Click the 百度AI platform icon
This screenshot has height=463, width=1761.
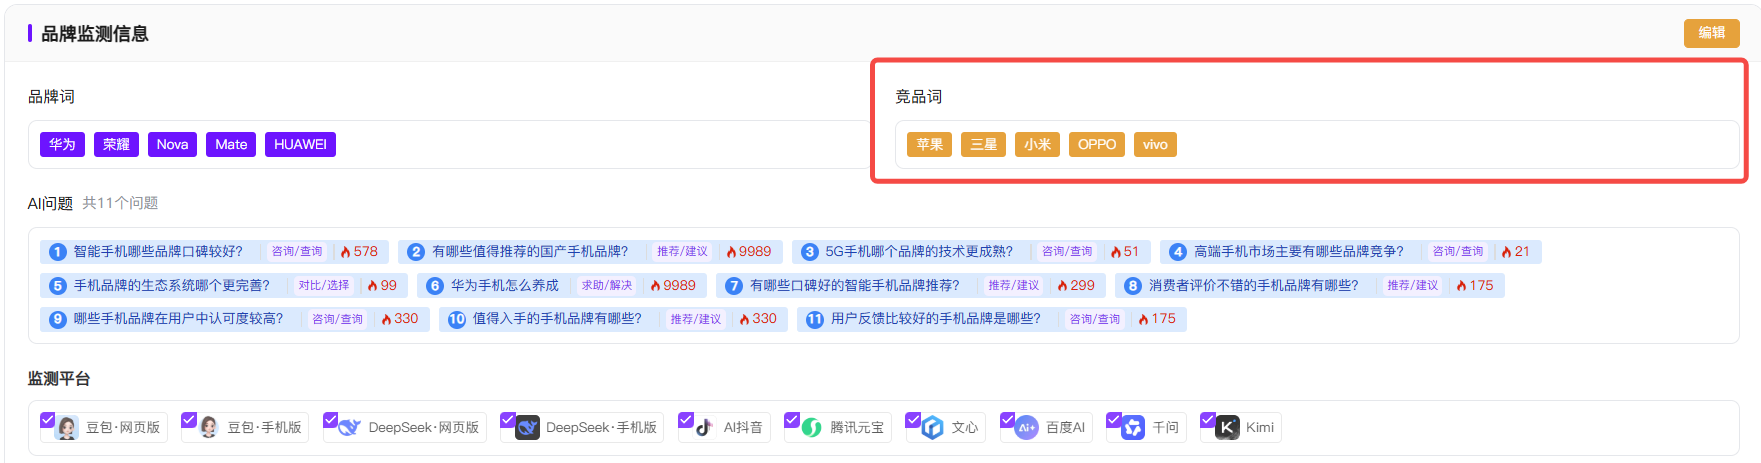point(1027,428)
